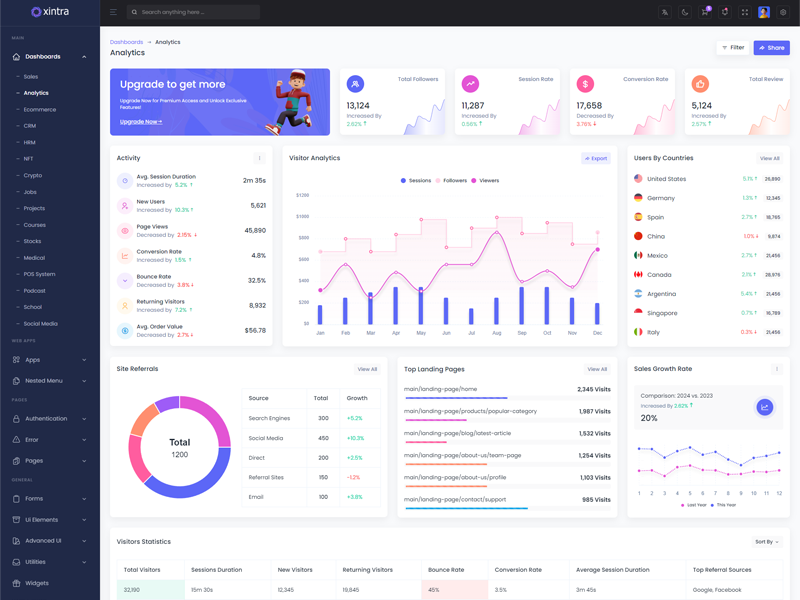Screen dimensions: 800x600
Task: Open the Sort By dropdown
Action: [x=767, y=542]
